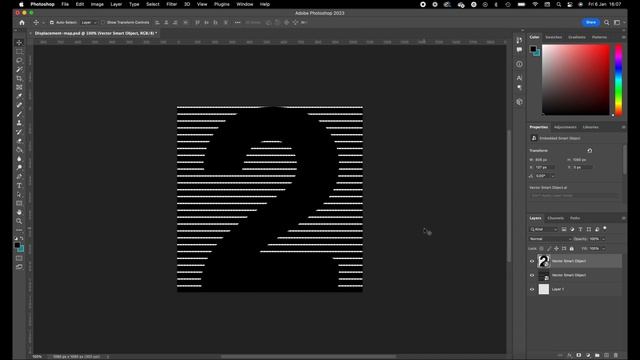
Task: Select the Frame tool
Action: tap(19, 87)
